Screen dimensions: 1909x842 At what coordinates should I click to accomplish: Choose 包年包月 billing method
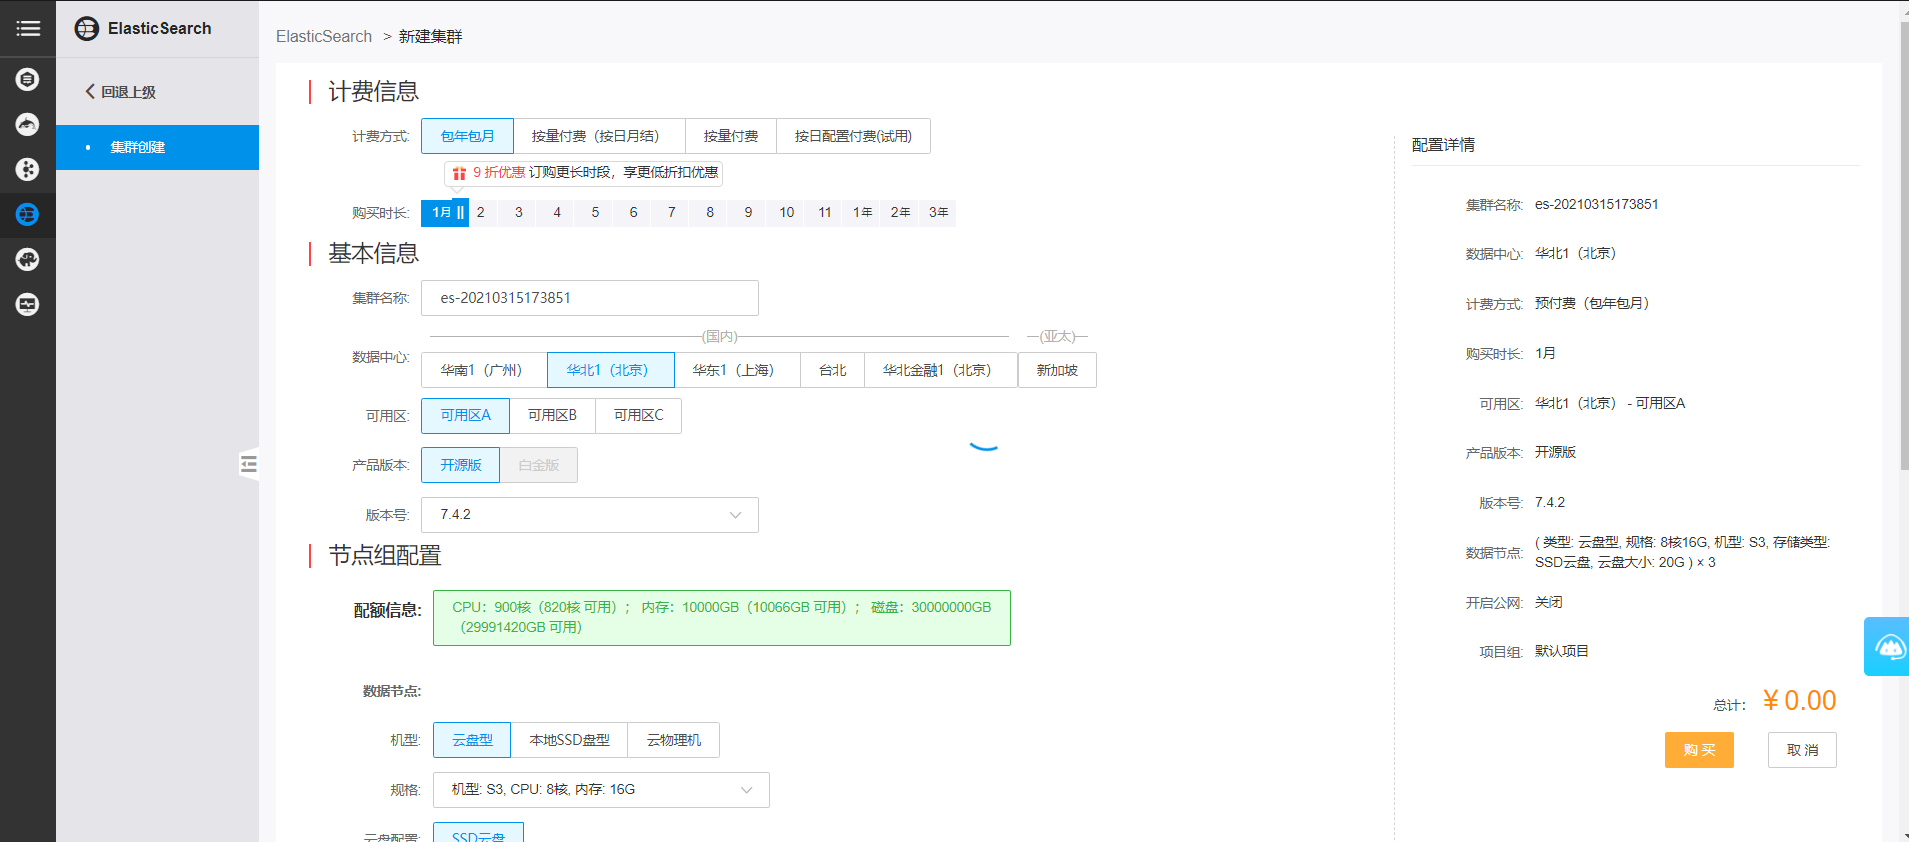tap(467, 136)
